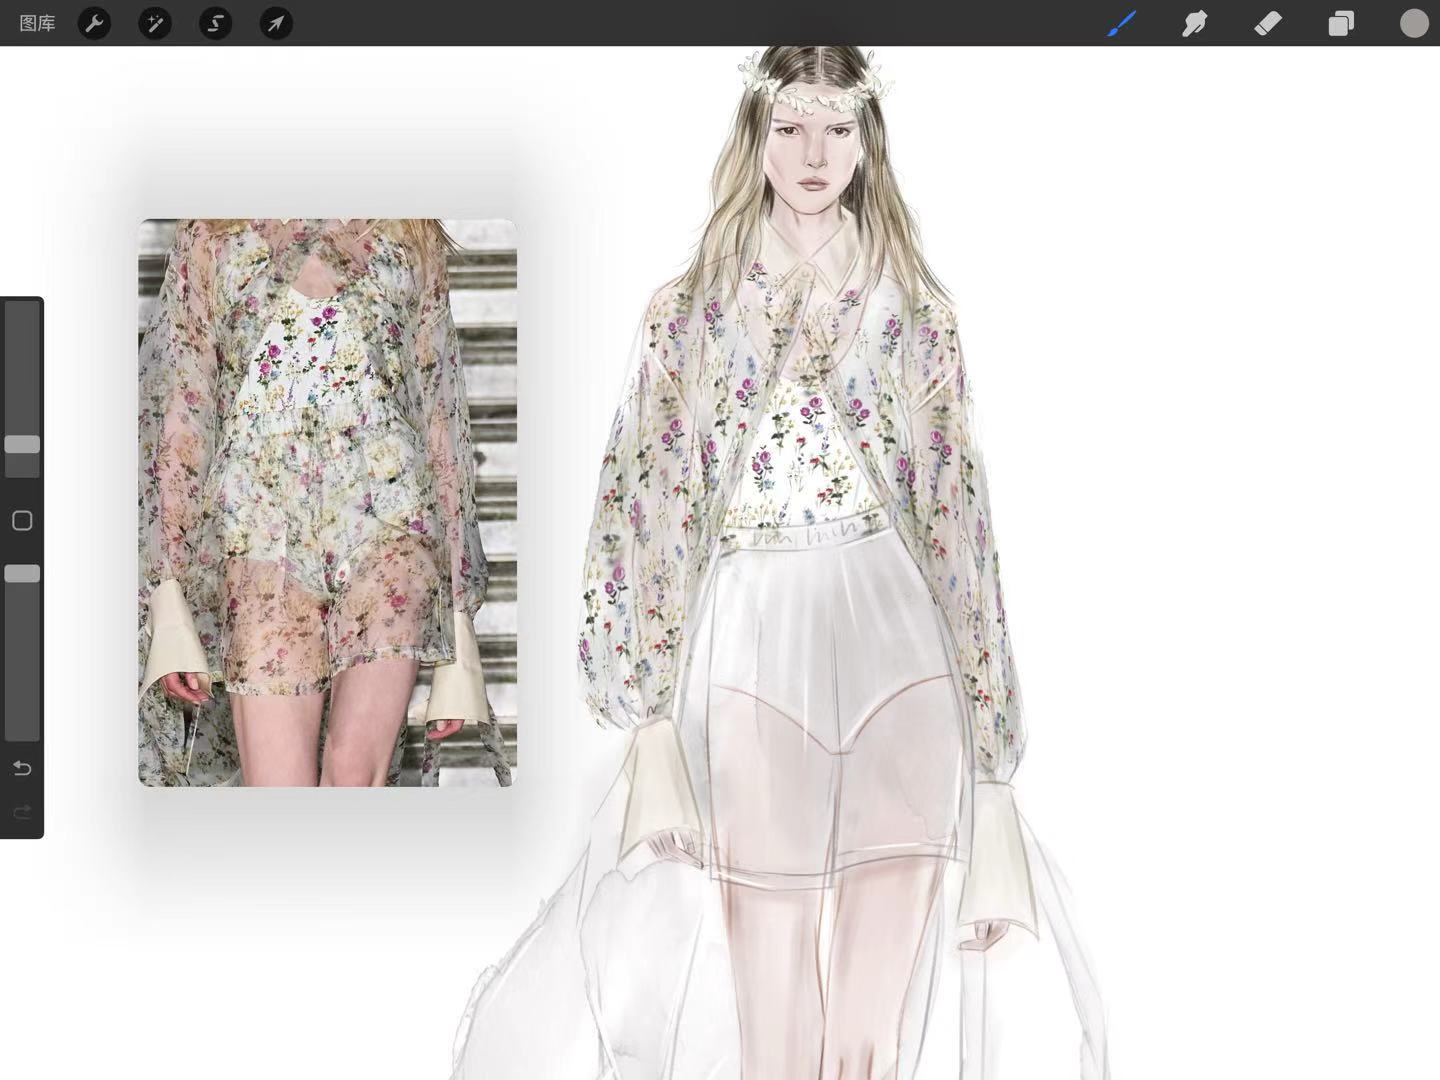Viewport: 1440px width, 1080px height.
Task: Open the Actions wrench menu
Action: click(94, 23)
